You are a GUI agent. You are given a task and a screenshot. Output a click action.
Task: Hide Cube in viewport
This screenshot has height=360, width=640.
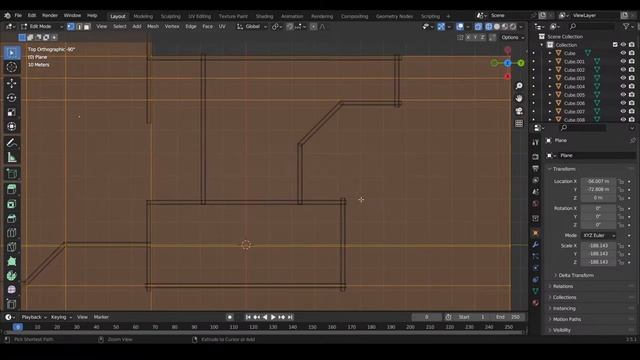pos(623,53)
